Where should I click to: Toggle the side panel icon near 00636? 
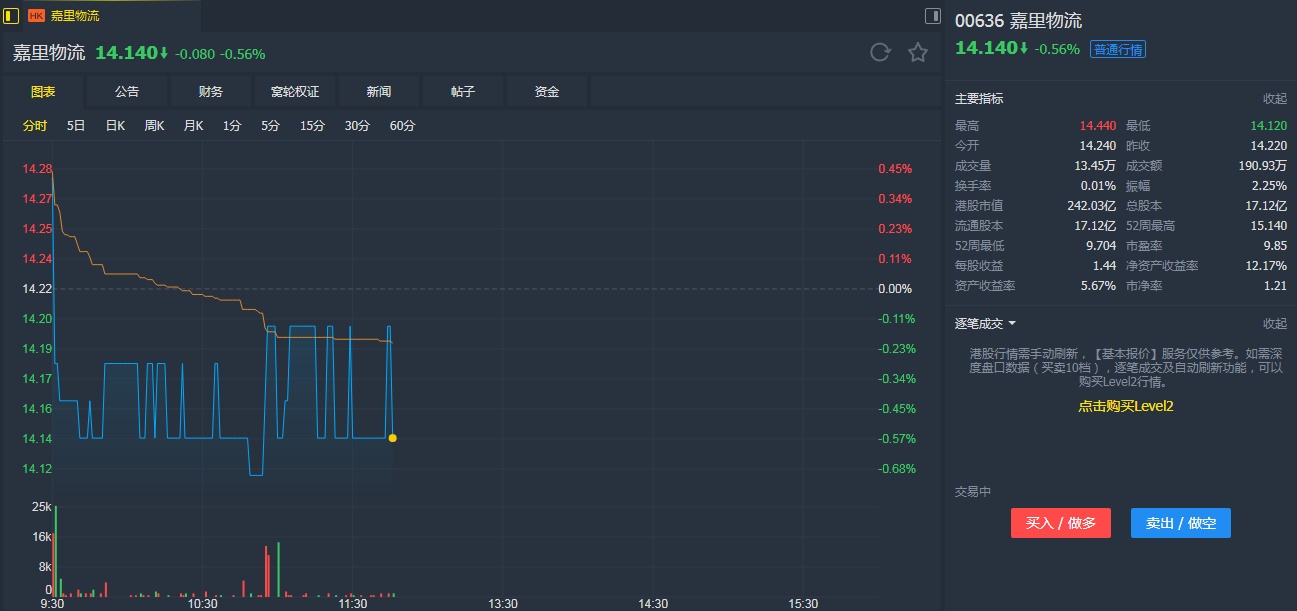tap(932, 16)
